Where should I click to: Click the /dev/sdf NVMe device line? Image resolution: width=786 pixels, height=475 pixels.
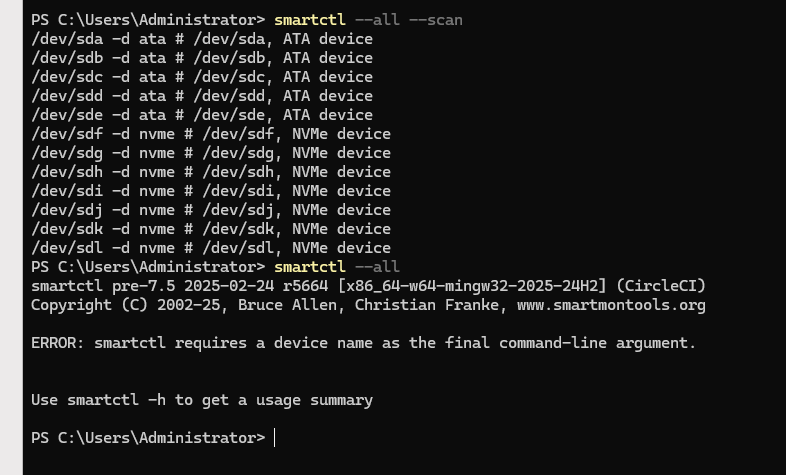(210, 134)
